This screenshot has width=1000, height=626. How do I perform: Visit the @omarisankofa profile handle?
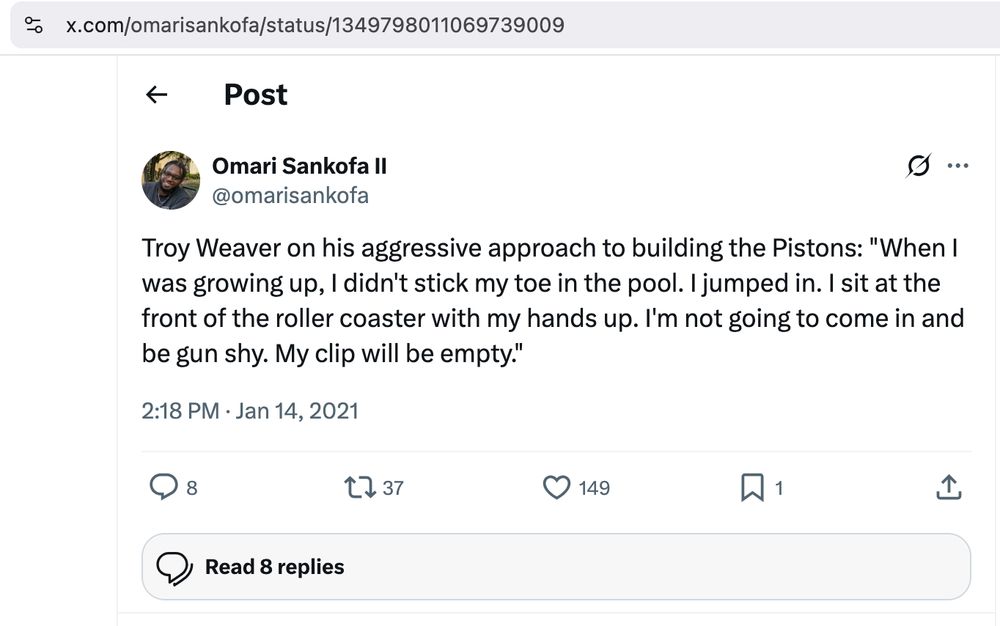tap(291, 196)
